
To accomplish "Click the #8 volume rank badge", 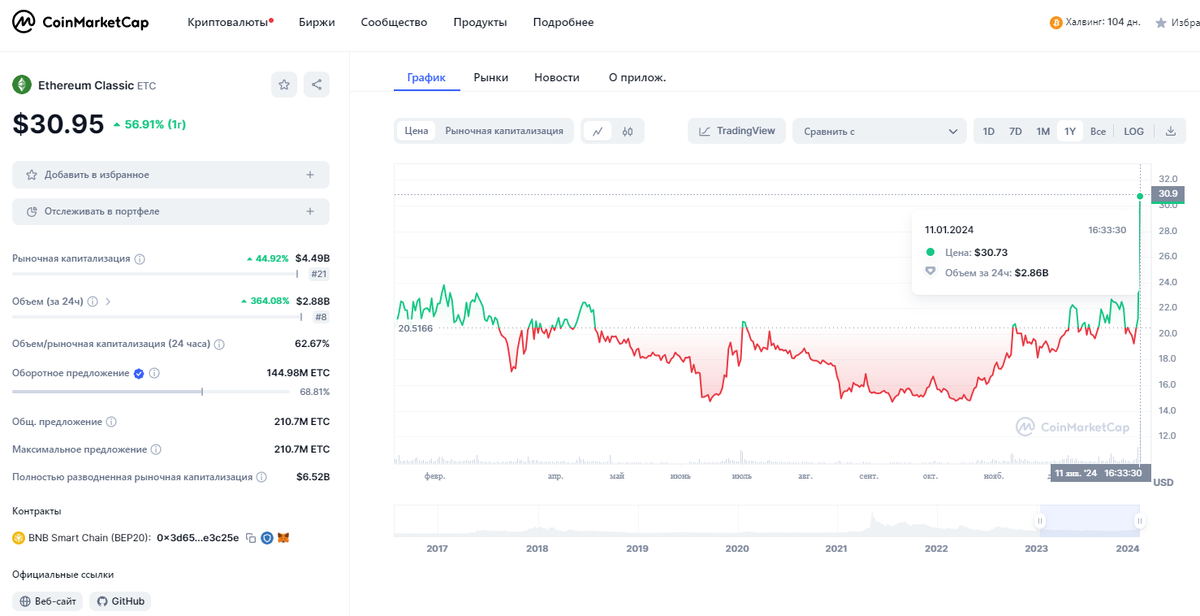I will [x=322, y=317].
